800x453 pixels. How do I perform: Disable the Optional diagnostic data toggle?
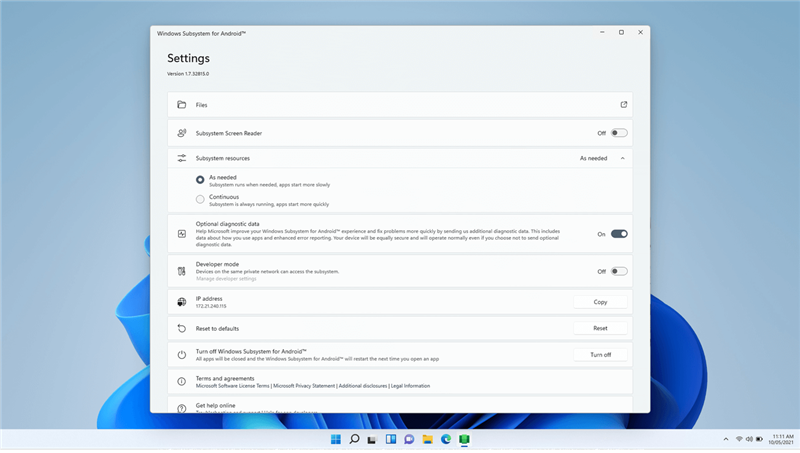pyautogui.click(x=619, y=234)
